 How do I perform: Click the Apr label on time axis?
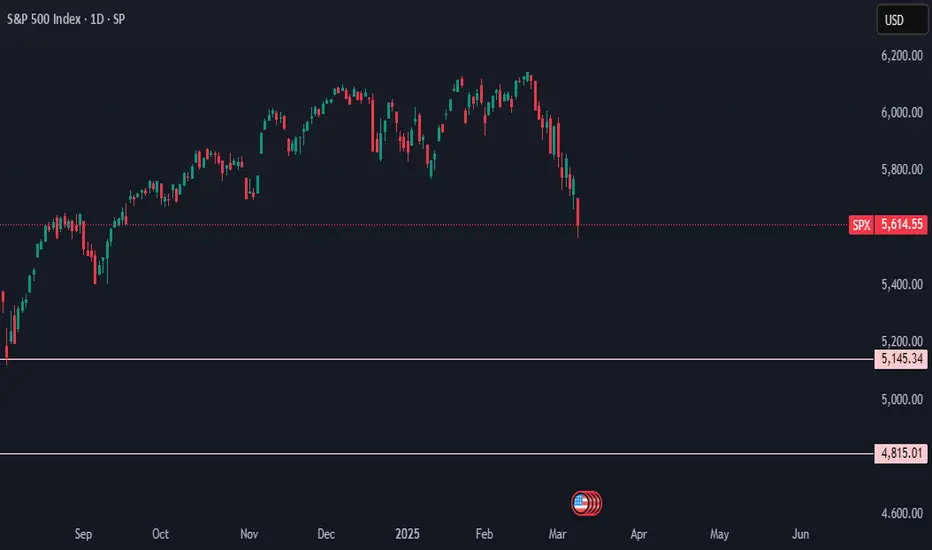tap(638, 534)
